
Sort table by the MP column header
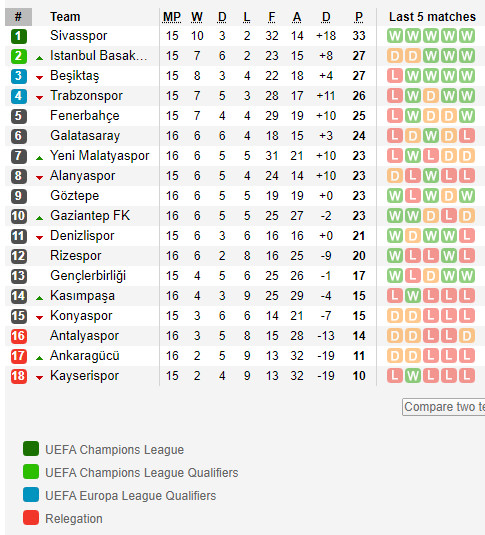click(172, 17)
